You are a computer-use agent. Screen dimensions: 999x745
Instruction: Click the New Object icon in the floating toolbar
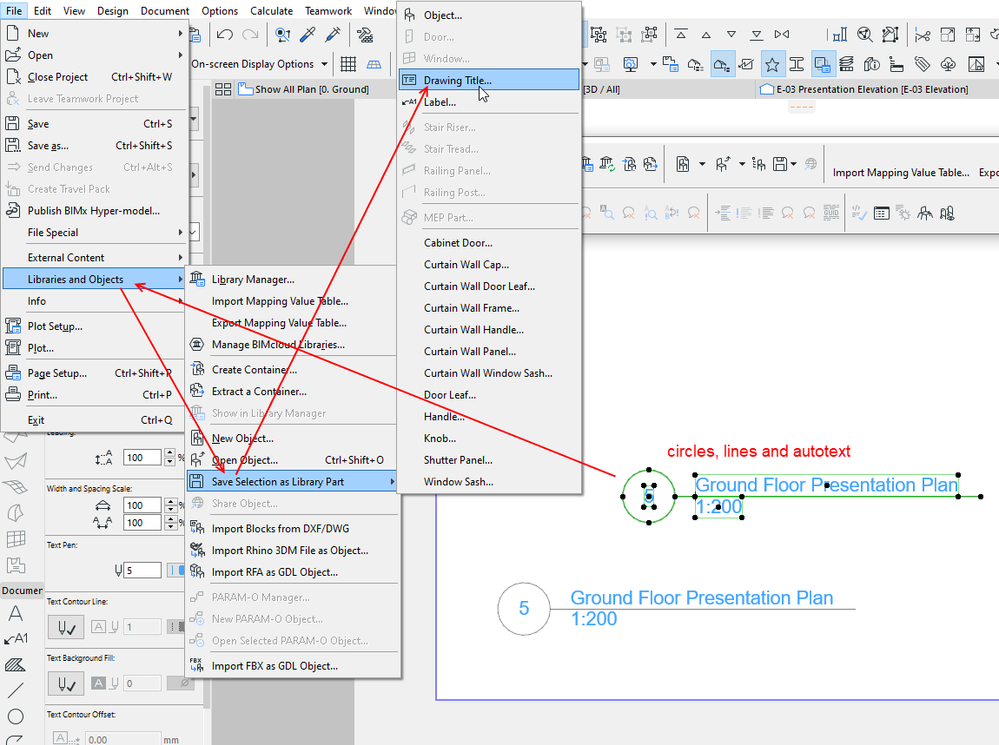click(682, 164)
